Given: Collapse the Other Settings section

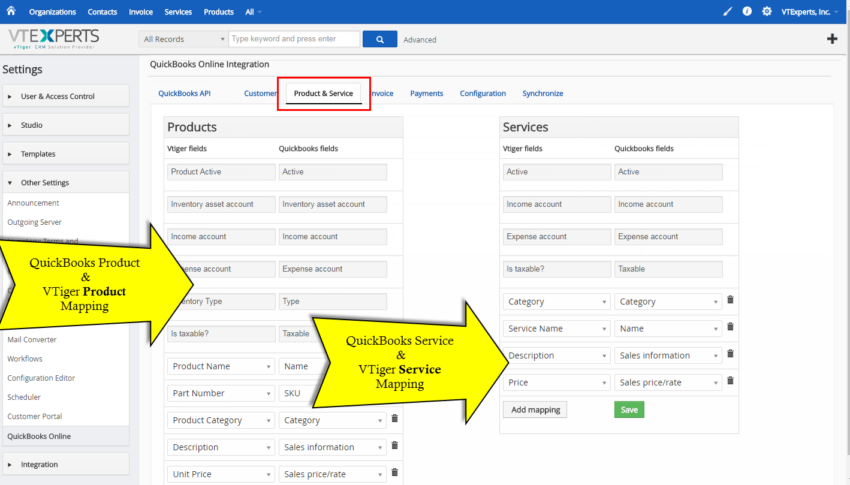Looking at the screenshot, I should tap(66, 183).
